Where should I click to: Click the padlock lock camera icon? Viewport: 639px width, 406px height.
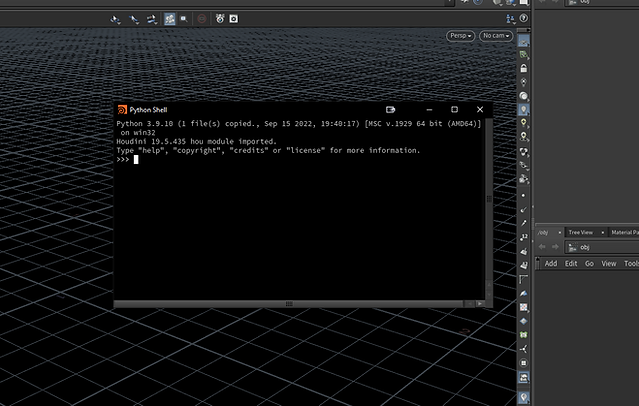coord(524,68)
